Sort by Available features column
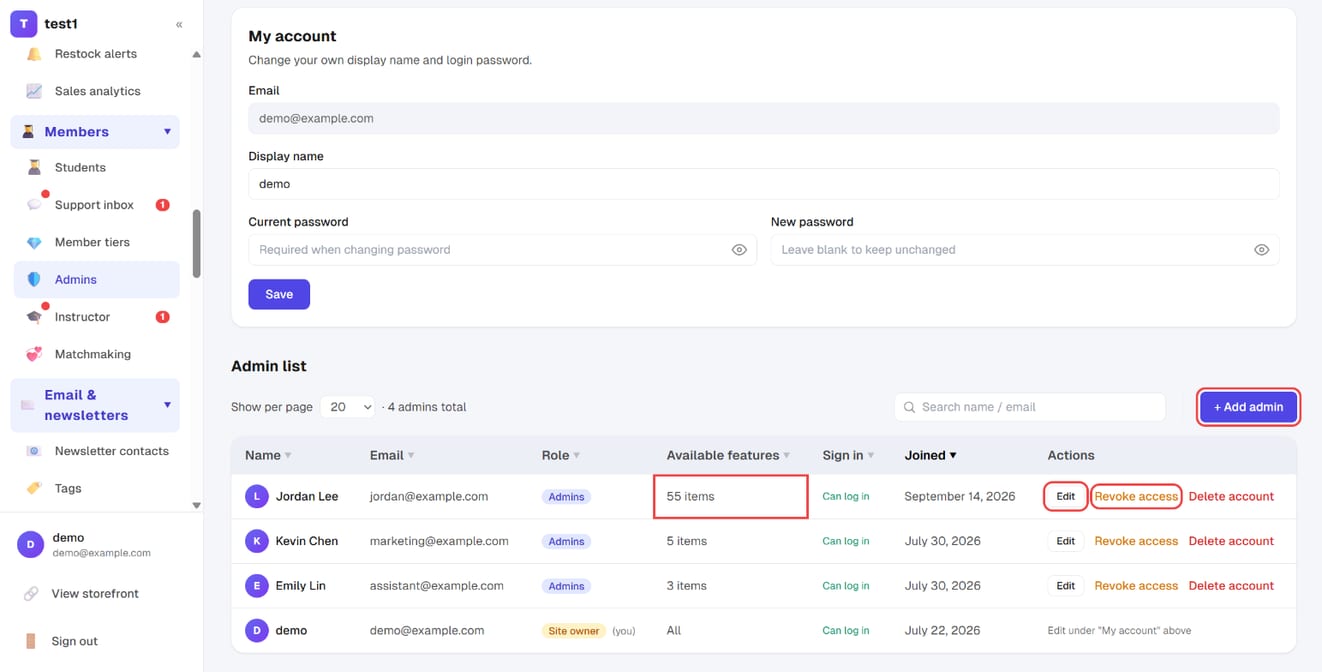Screen dimensions: 1322x672 coord(728,455)
